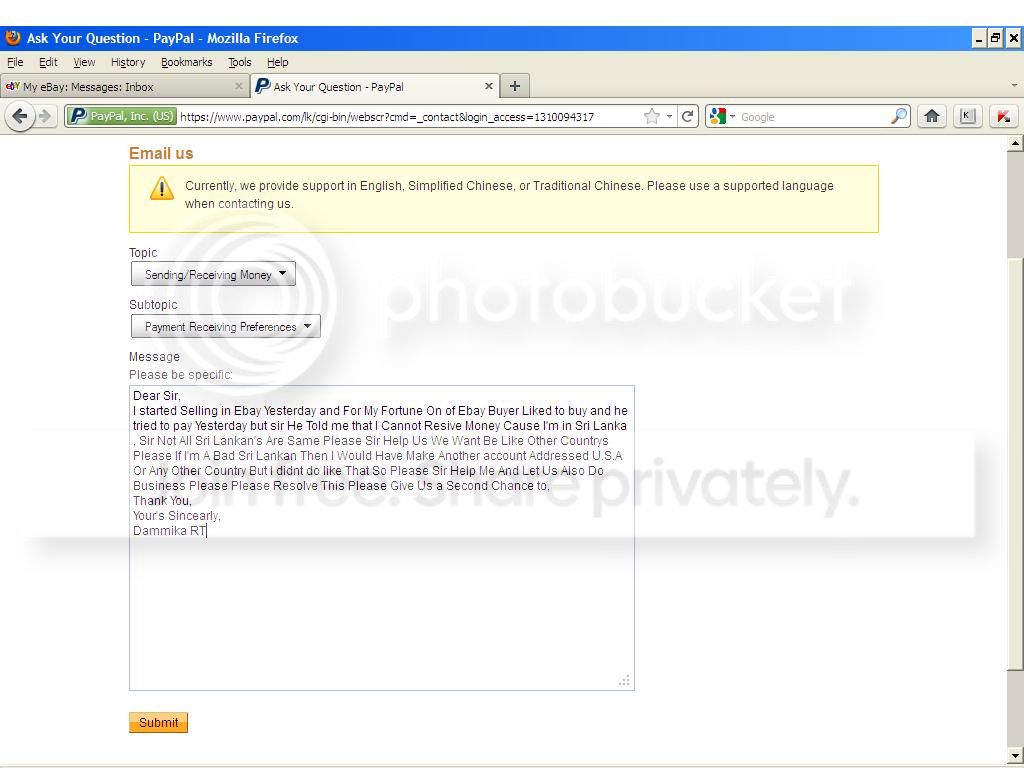Viewport: 1024px width, 768px height.
Task: Submit the email form
Action: point(158,722)
